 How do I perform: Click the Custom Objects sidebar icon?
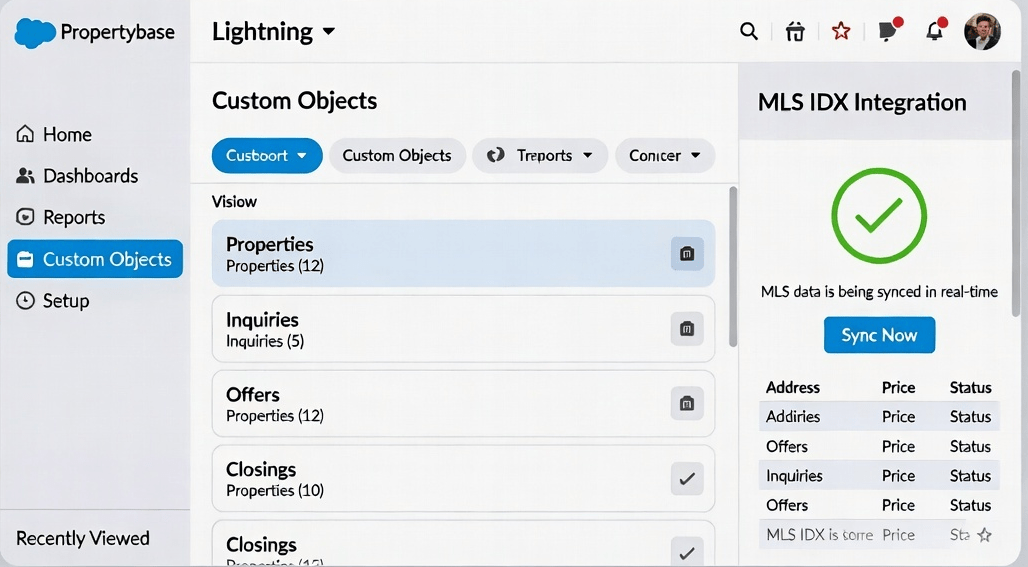pyautogui.click(x=25, y=259)
